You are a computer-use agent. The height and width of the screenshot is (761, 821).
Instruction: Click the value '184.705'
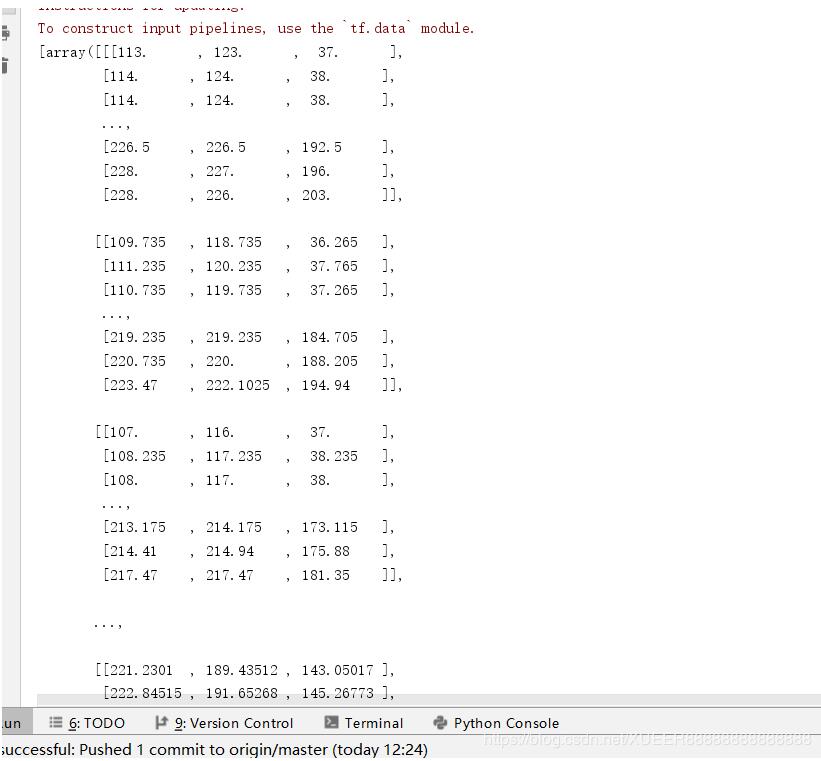tap(329, 337)
